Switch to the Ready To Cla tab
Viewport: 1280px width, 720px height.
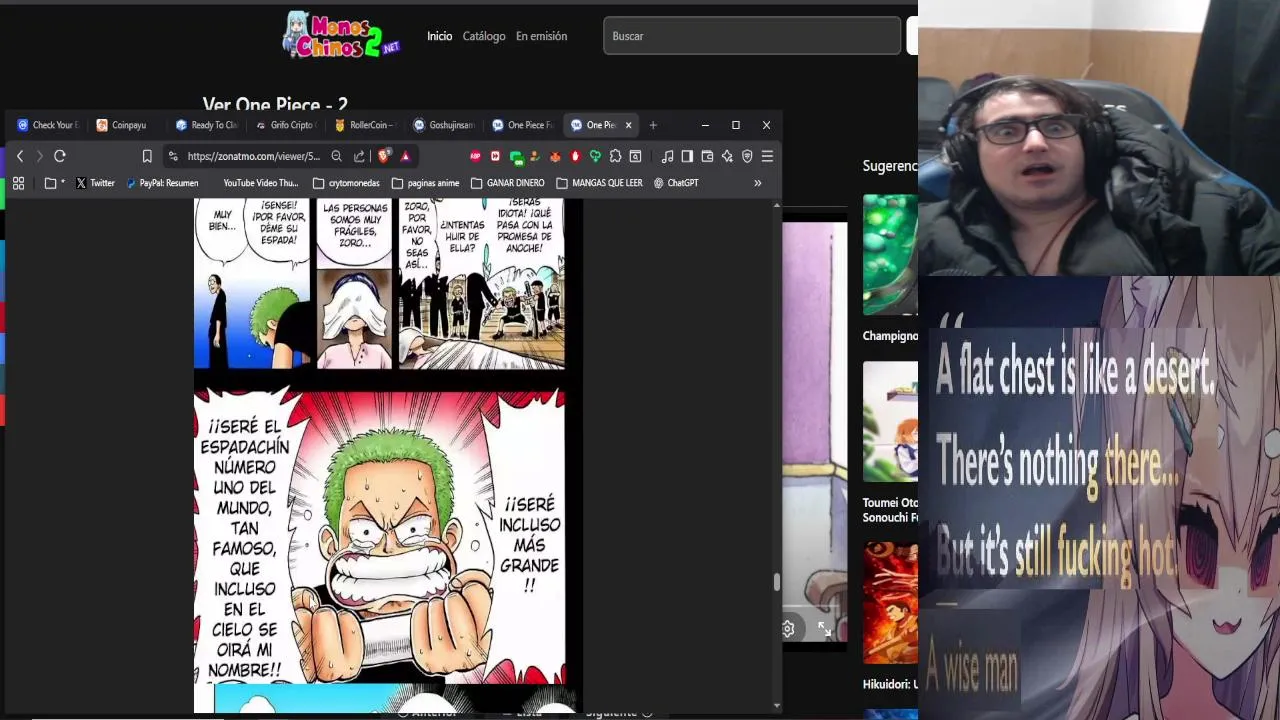(x=206, y=125)
